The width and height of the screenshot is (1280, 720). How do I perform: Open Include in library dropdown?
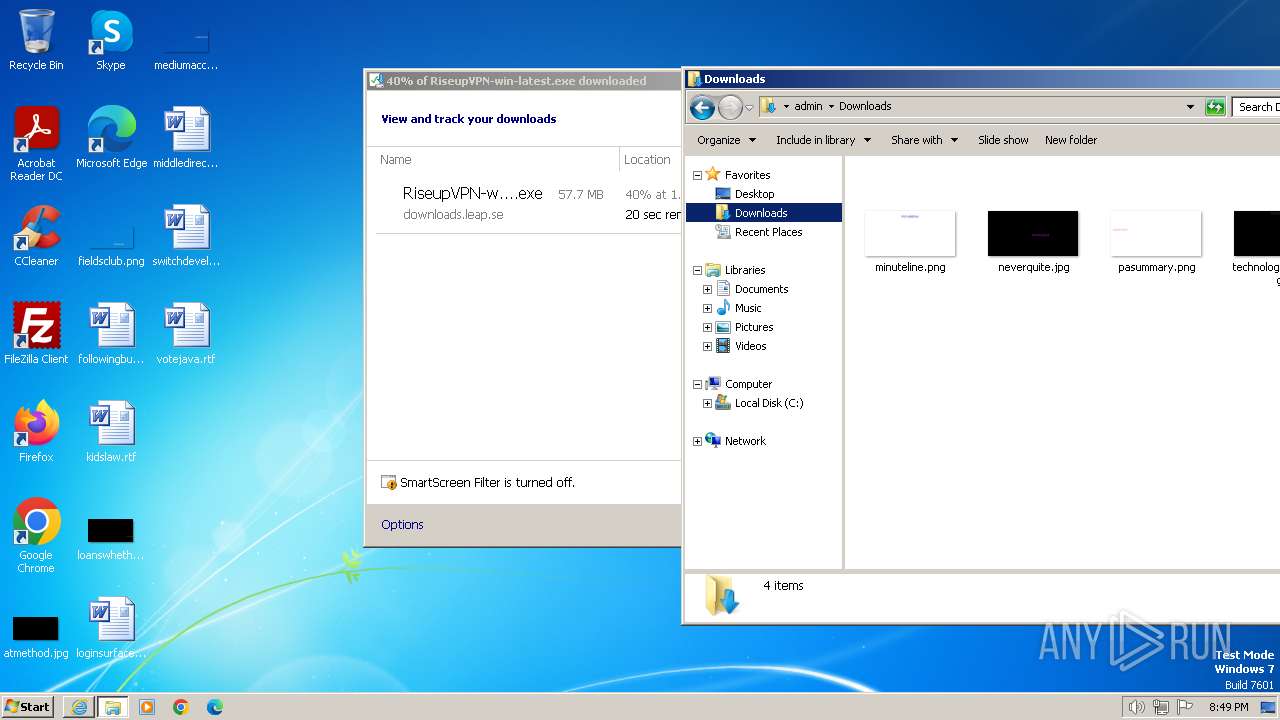click(823, 140)
